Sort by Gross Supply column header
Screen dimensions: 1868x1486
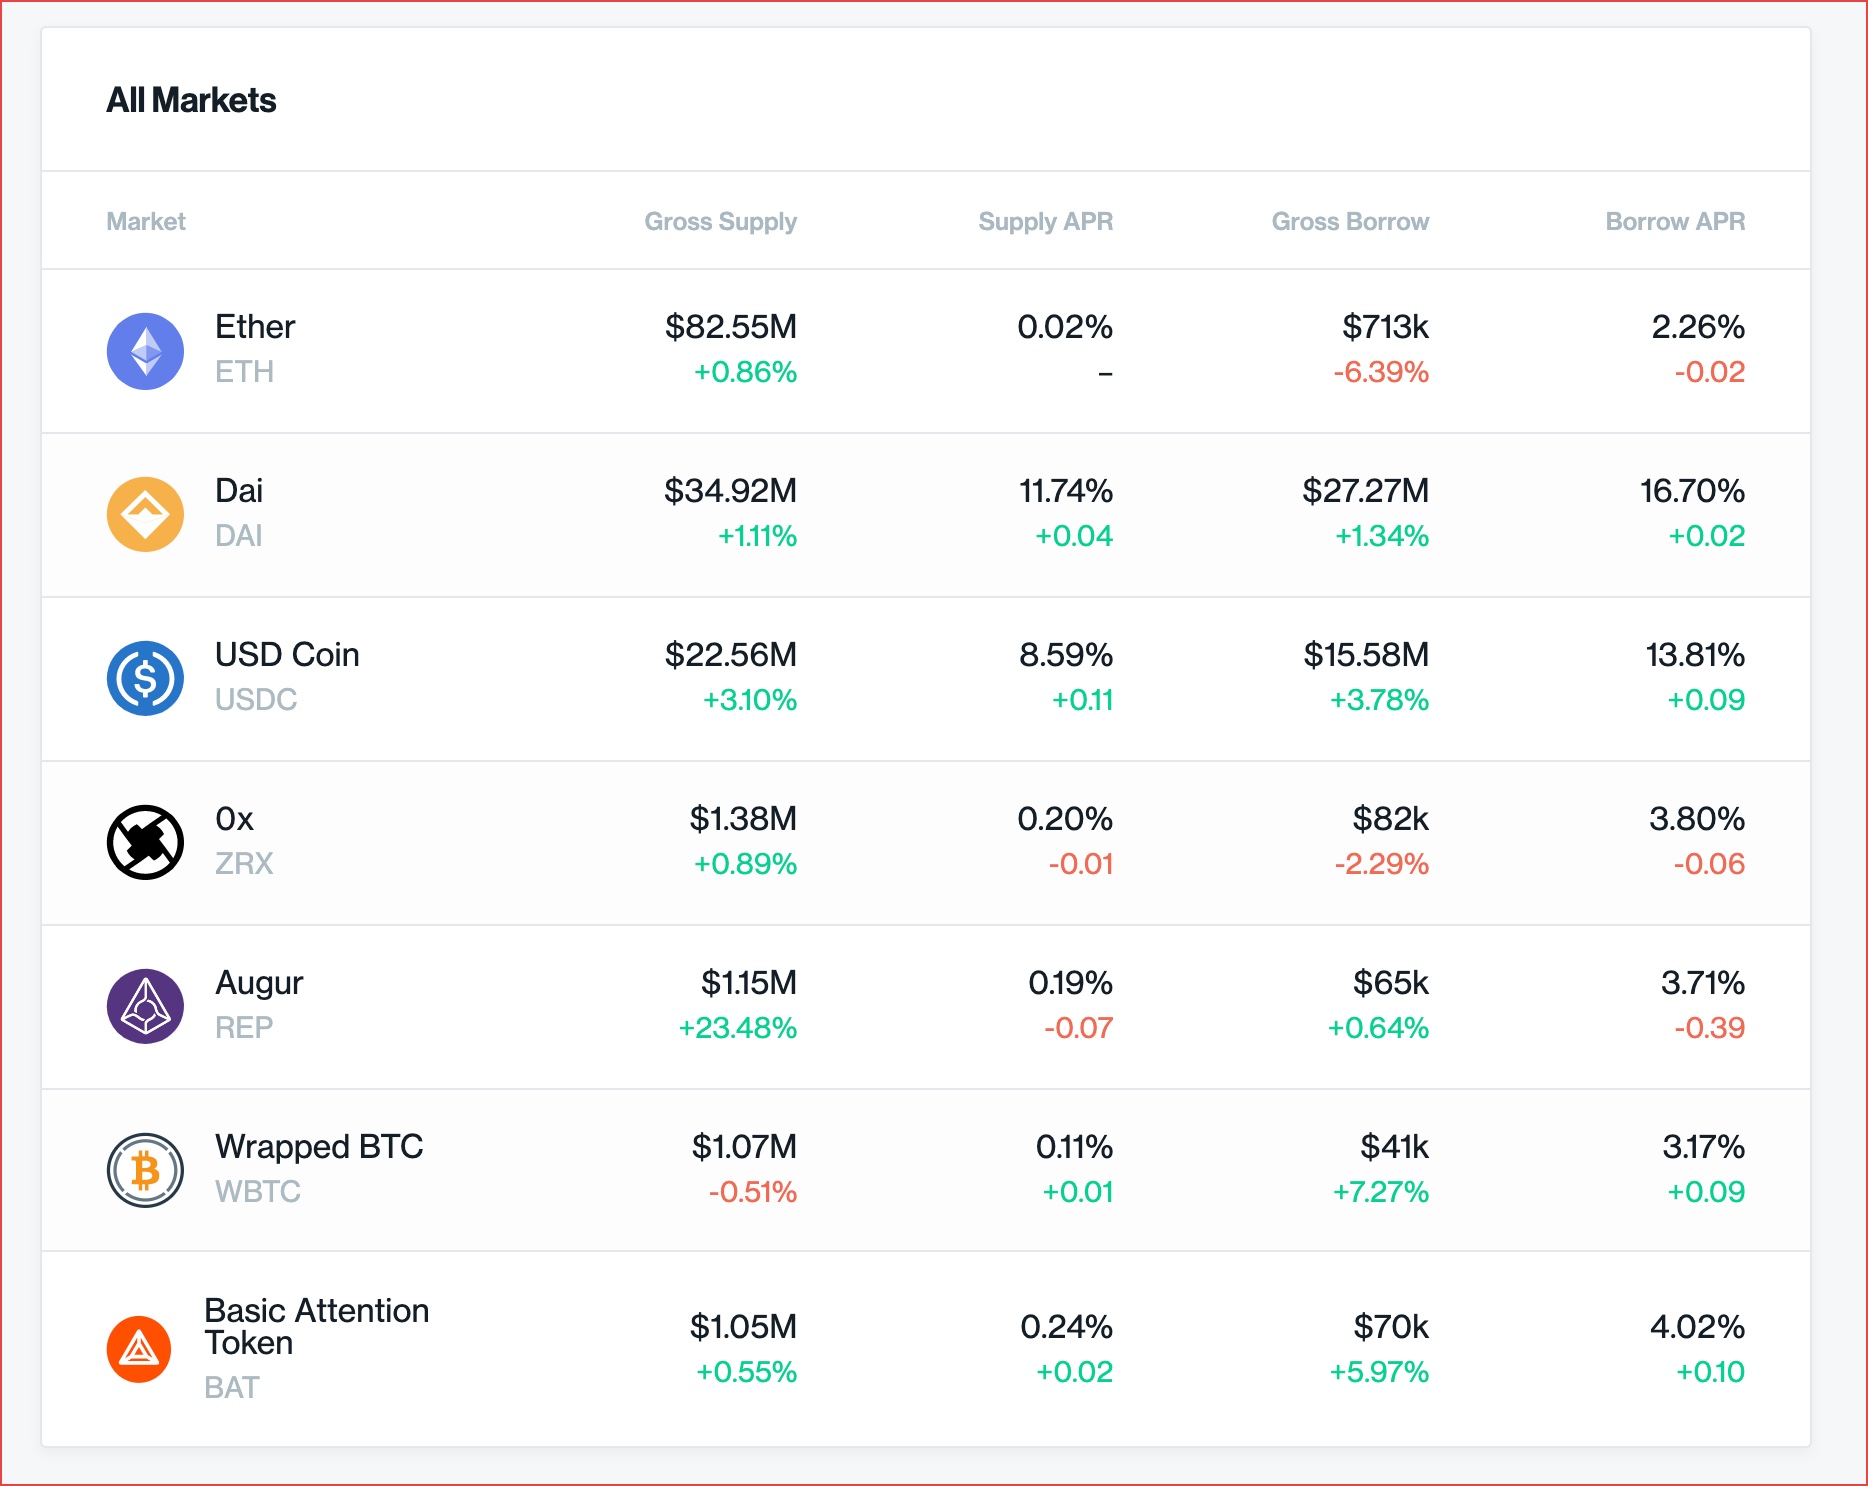click(x=720, y=221)
